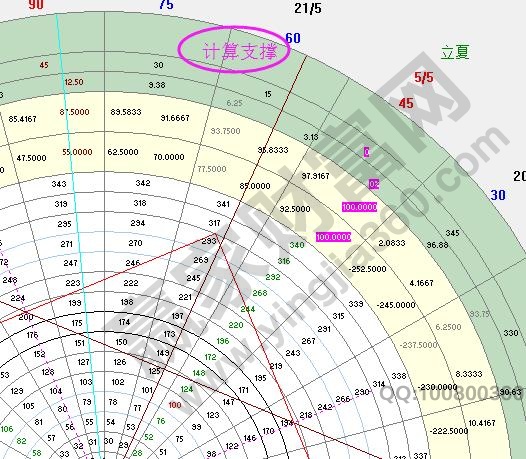
Task: Click the outer ring number 330
Action: point(511,333)
